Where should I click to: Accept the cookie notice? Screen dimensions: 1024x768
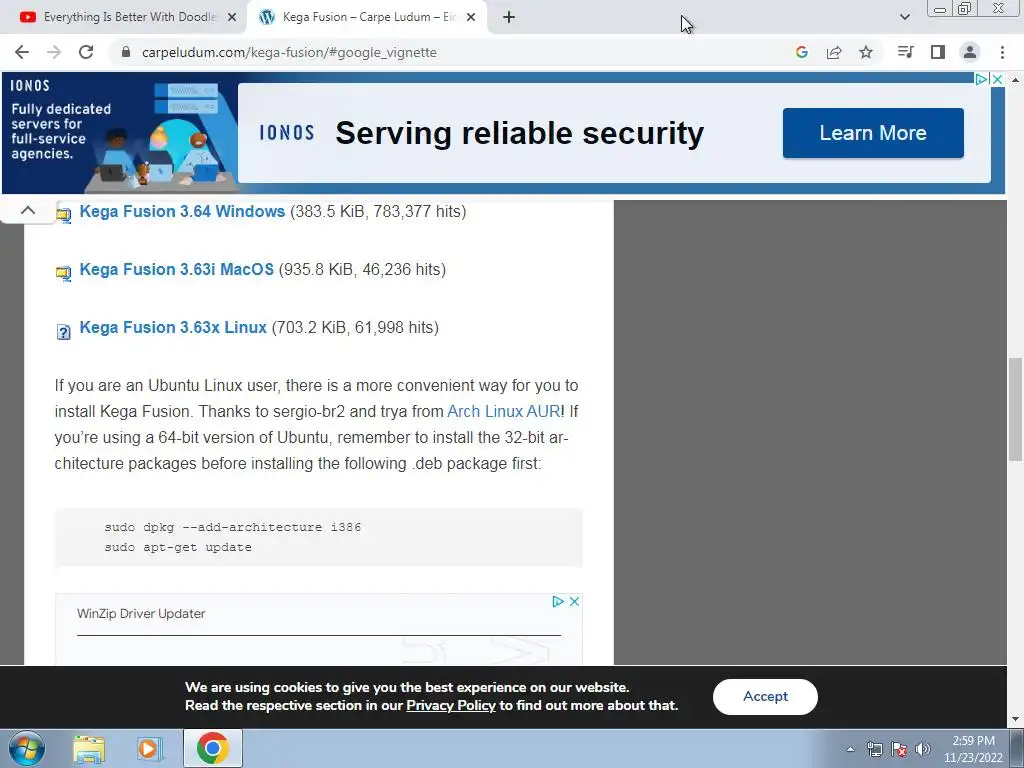[x=765, y=697]
